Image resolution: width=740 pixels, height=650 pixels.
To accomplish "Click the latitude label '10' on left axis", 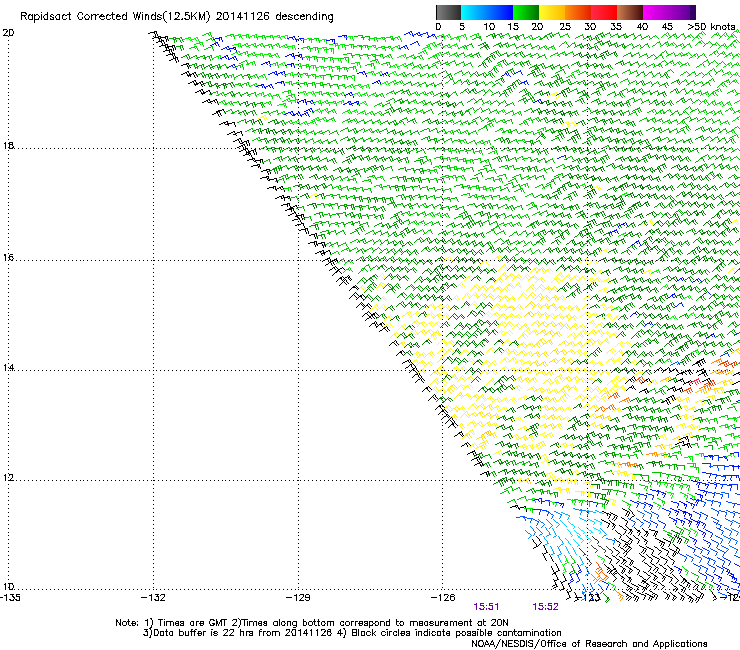I will (x=8, y=587).
